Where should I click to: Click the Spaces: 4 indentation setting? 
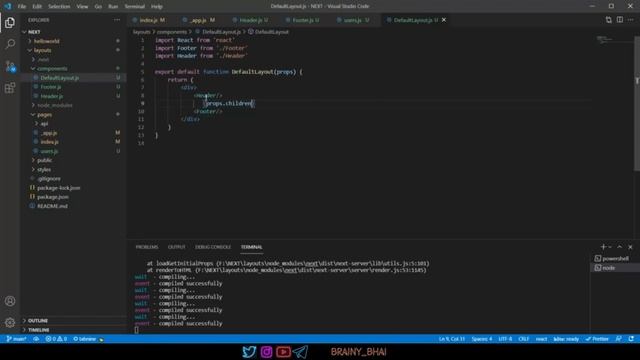pos(482,339)
